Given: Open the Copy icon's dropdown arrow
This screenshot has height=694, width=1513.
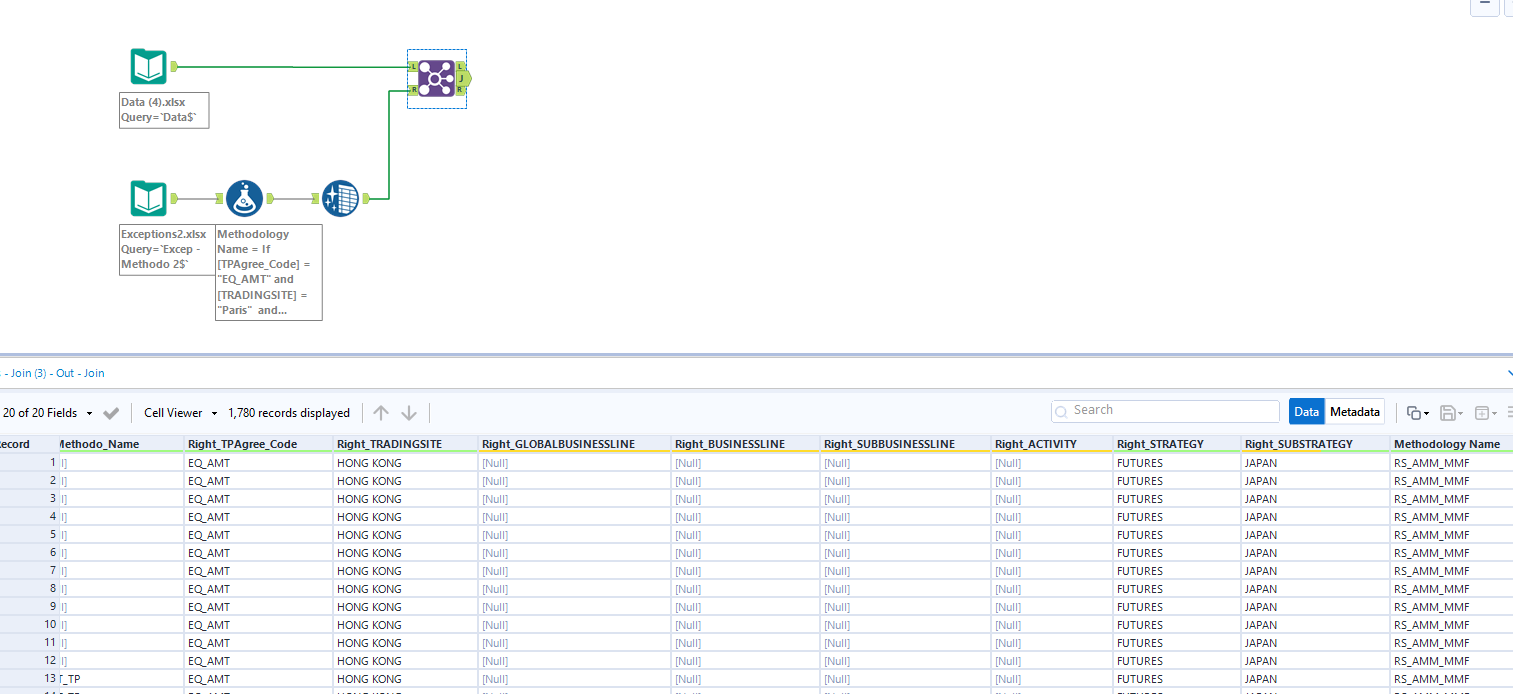Looking at the screenshot, I should 1427,413.
